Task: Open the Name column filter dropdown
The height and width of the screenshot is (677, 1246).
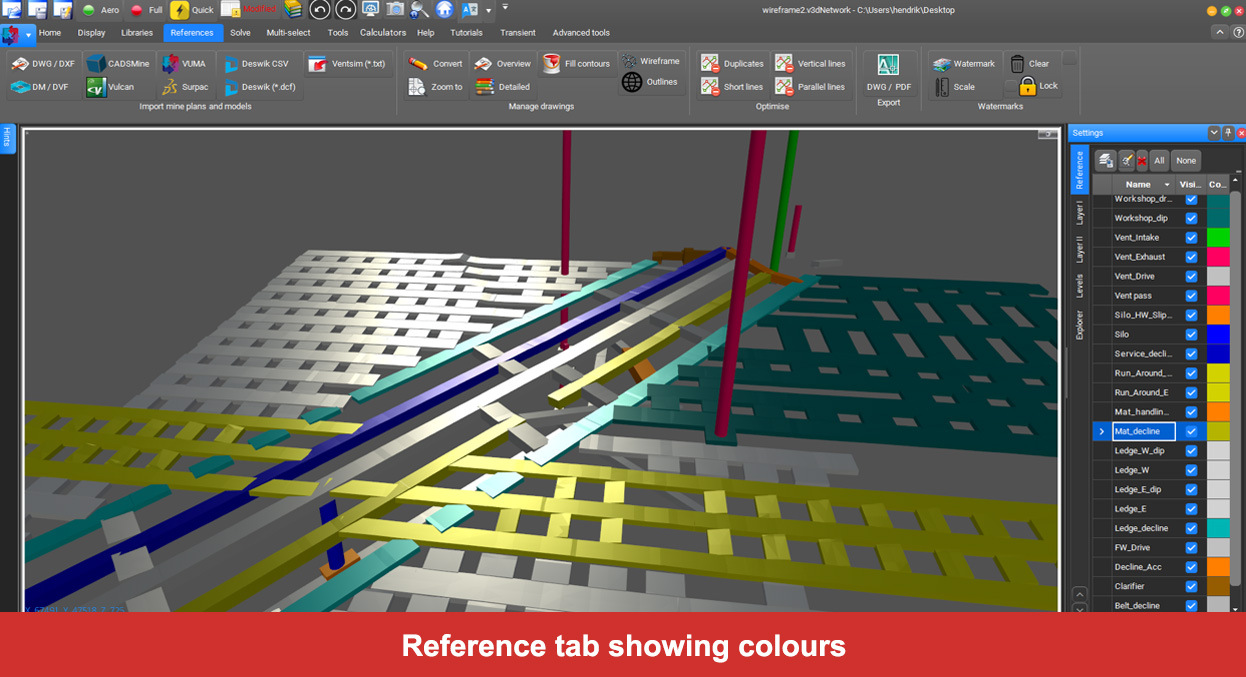Action: tap(1166, 185)
